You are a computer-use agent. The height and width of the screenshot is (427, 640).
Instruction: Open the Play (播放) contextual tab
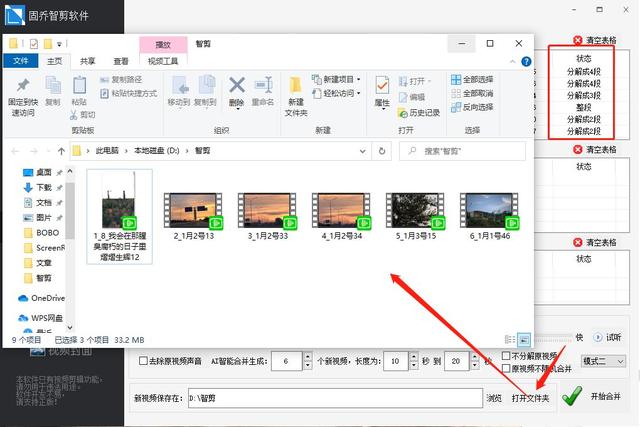click(163, 44)
